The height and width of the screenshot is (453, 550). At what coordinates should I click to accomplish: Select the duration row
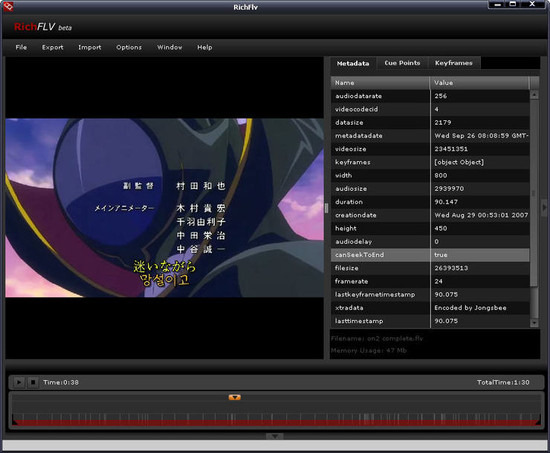point(430,202)
